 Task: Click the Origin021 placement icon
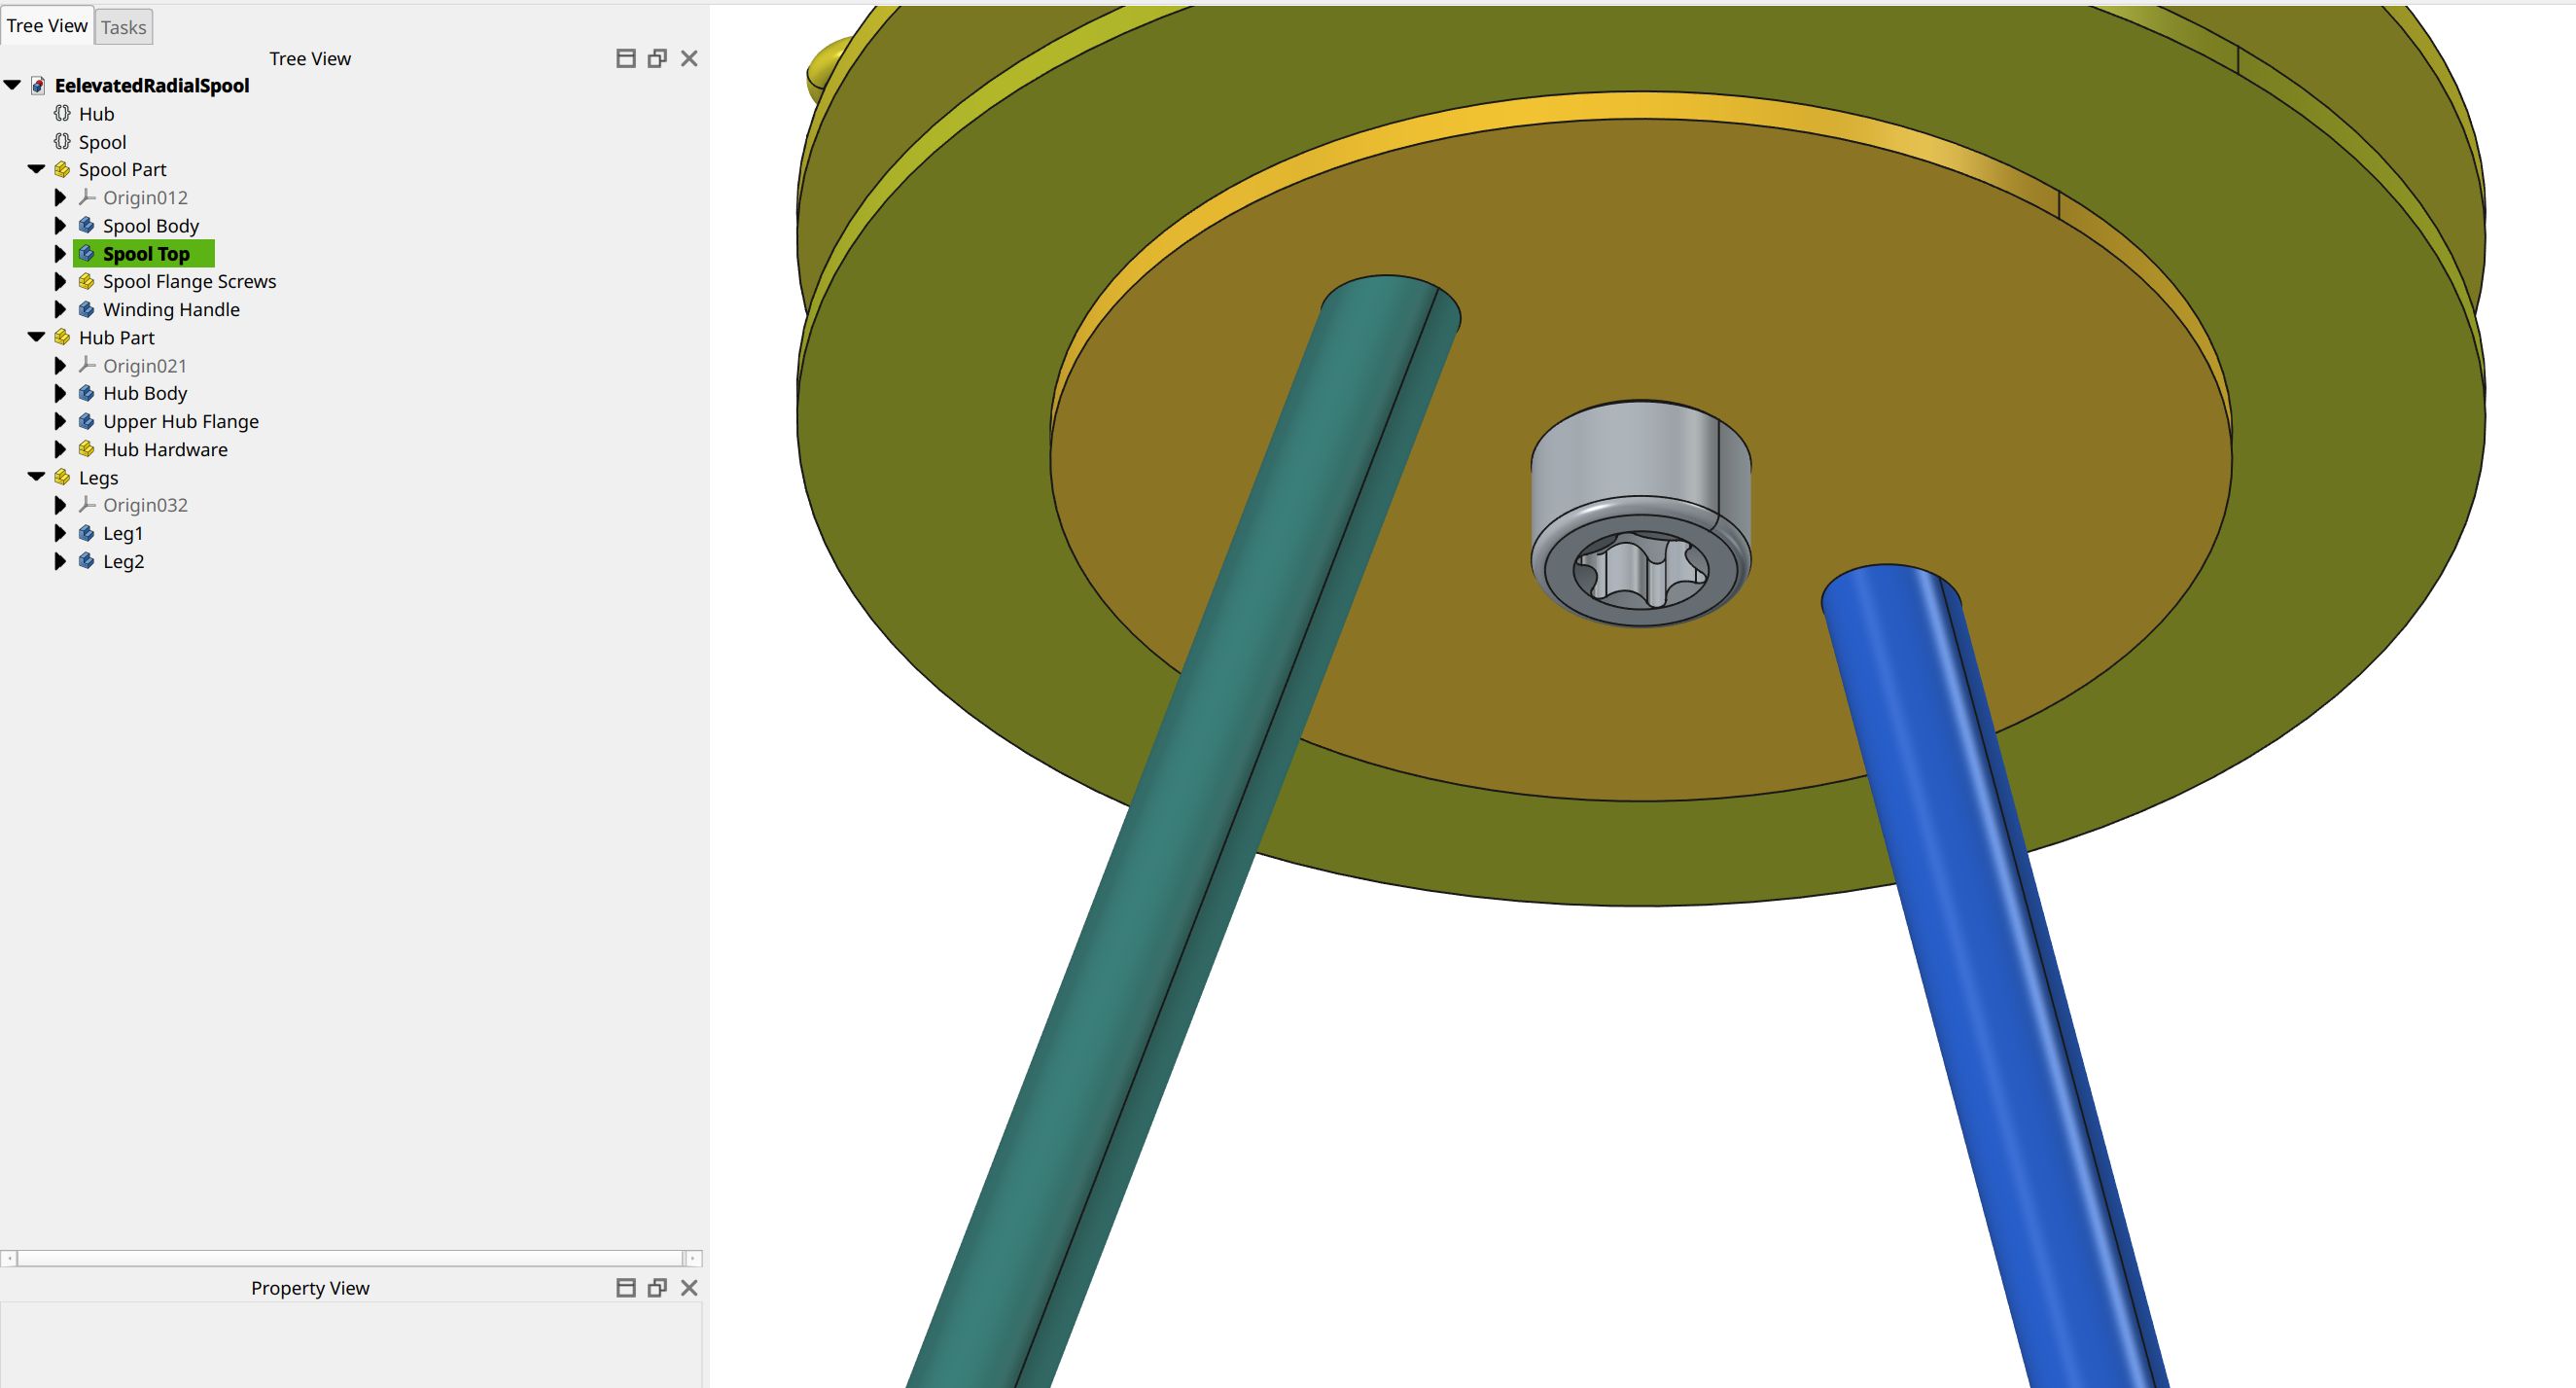pos(87,365)
